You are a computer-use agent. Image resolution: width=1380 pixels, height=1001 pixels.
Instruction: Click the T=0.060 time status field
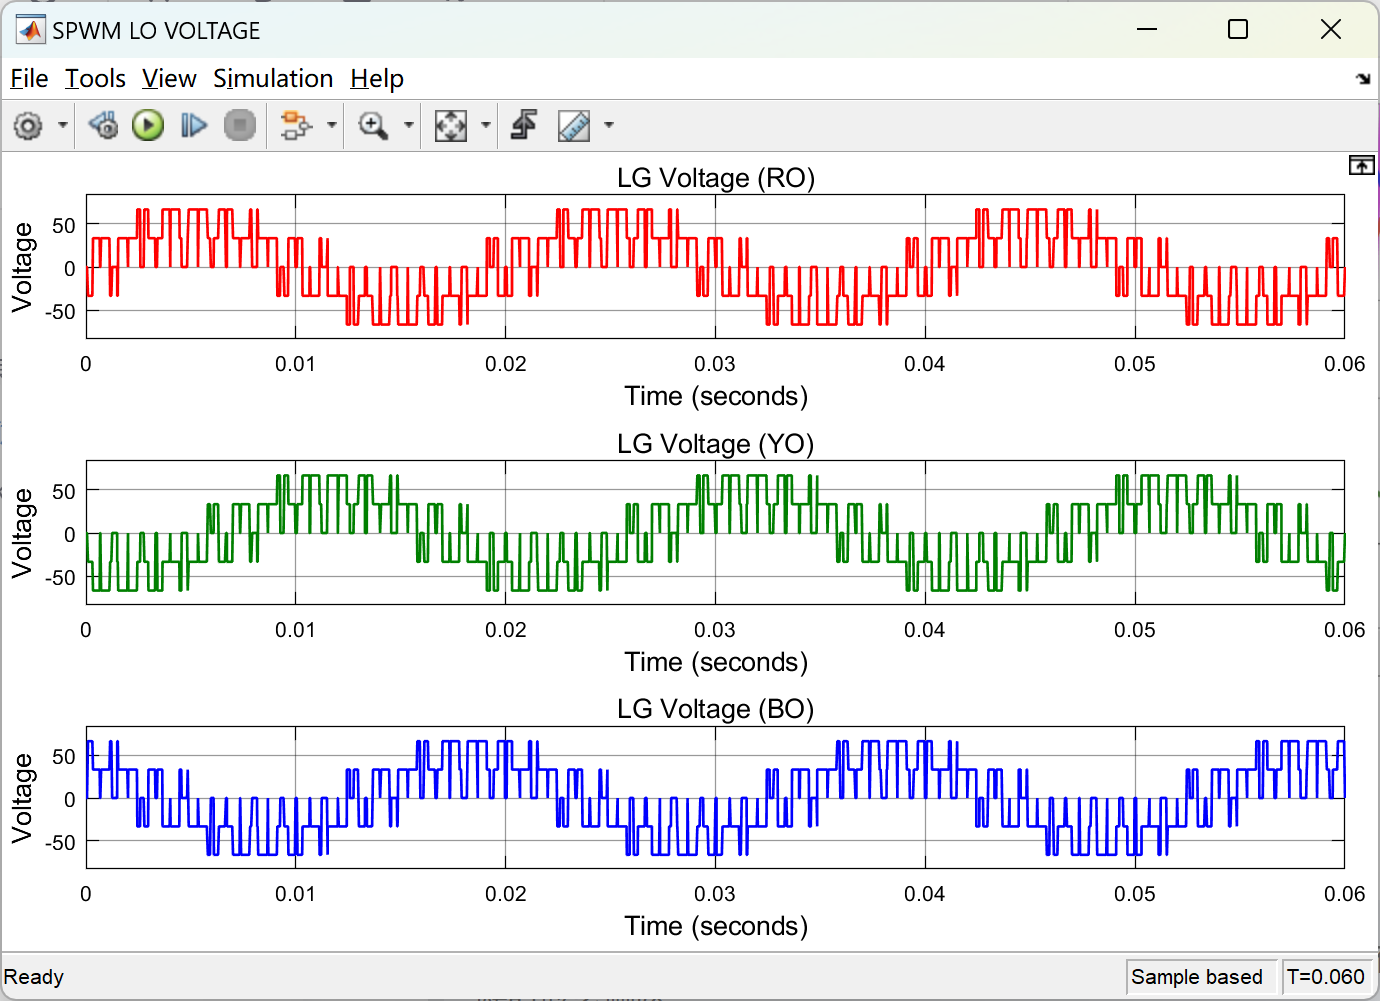pos(1326,977)
